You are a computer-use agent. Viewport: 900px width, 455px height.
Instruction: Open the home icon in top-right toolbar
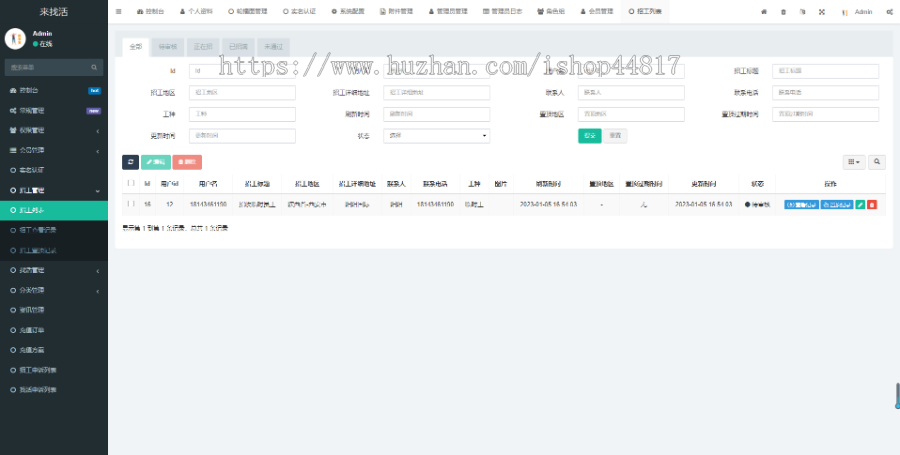764,12
